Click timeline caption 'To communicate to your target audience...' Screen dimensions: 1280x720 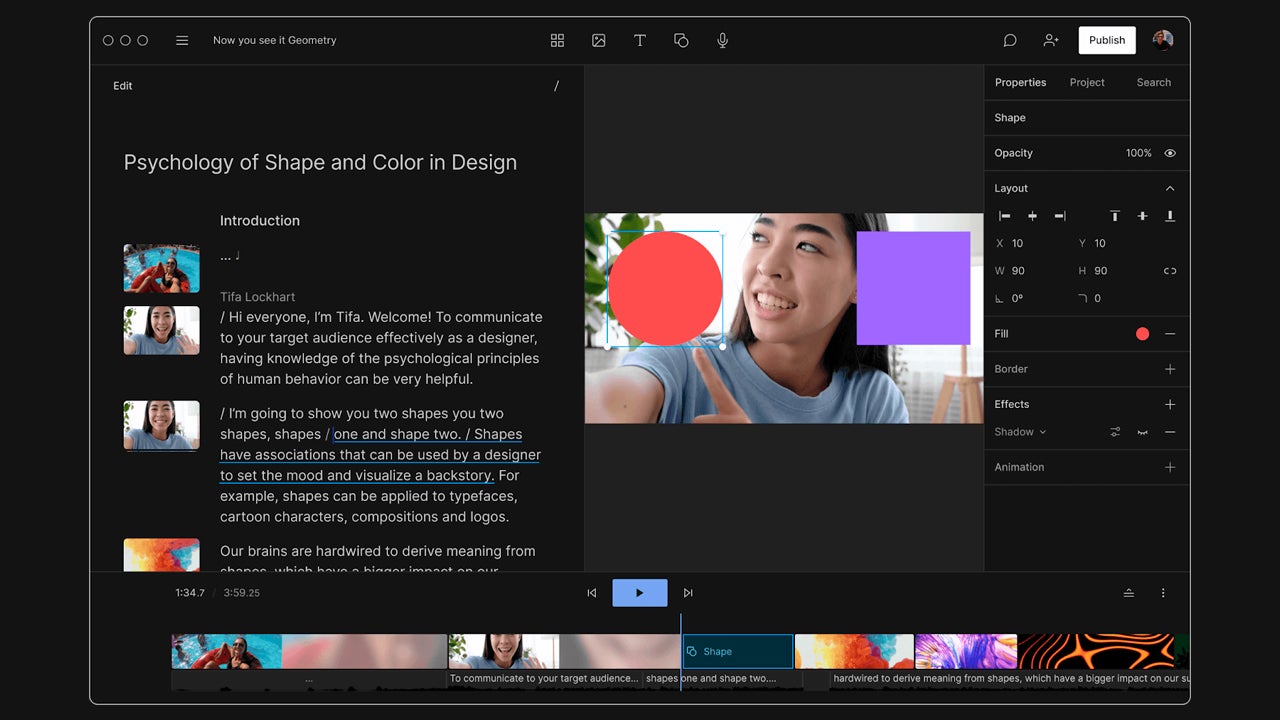tap(544, 678)
